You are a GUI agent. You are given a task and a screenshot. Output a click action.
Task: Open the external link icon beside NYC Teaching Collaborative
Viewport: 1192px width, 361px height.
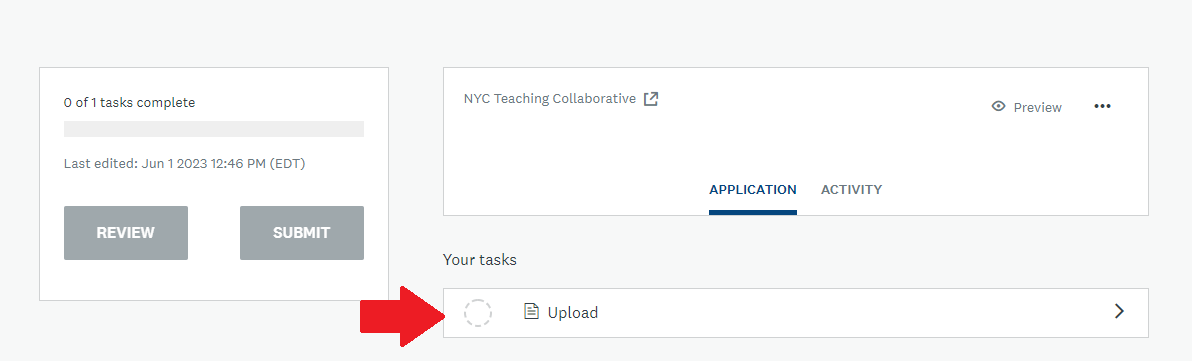[x=651, y=99]
